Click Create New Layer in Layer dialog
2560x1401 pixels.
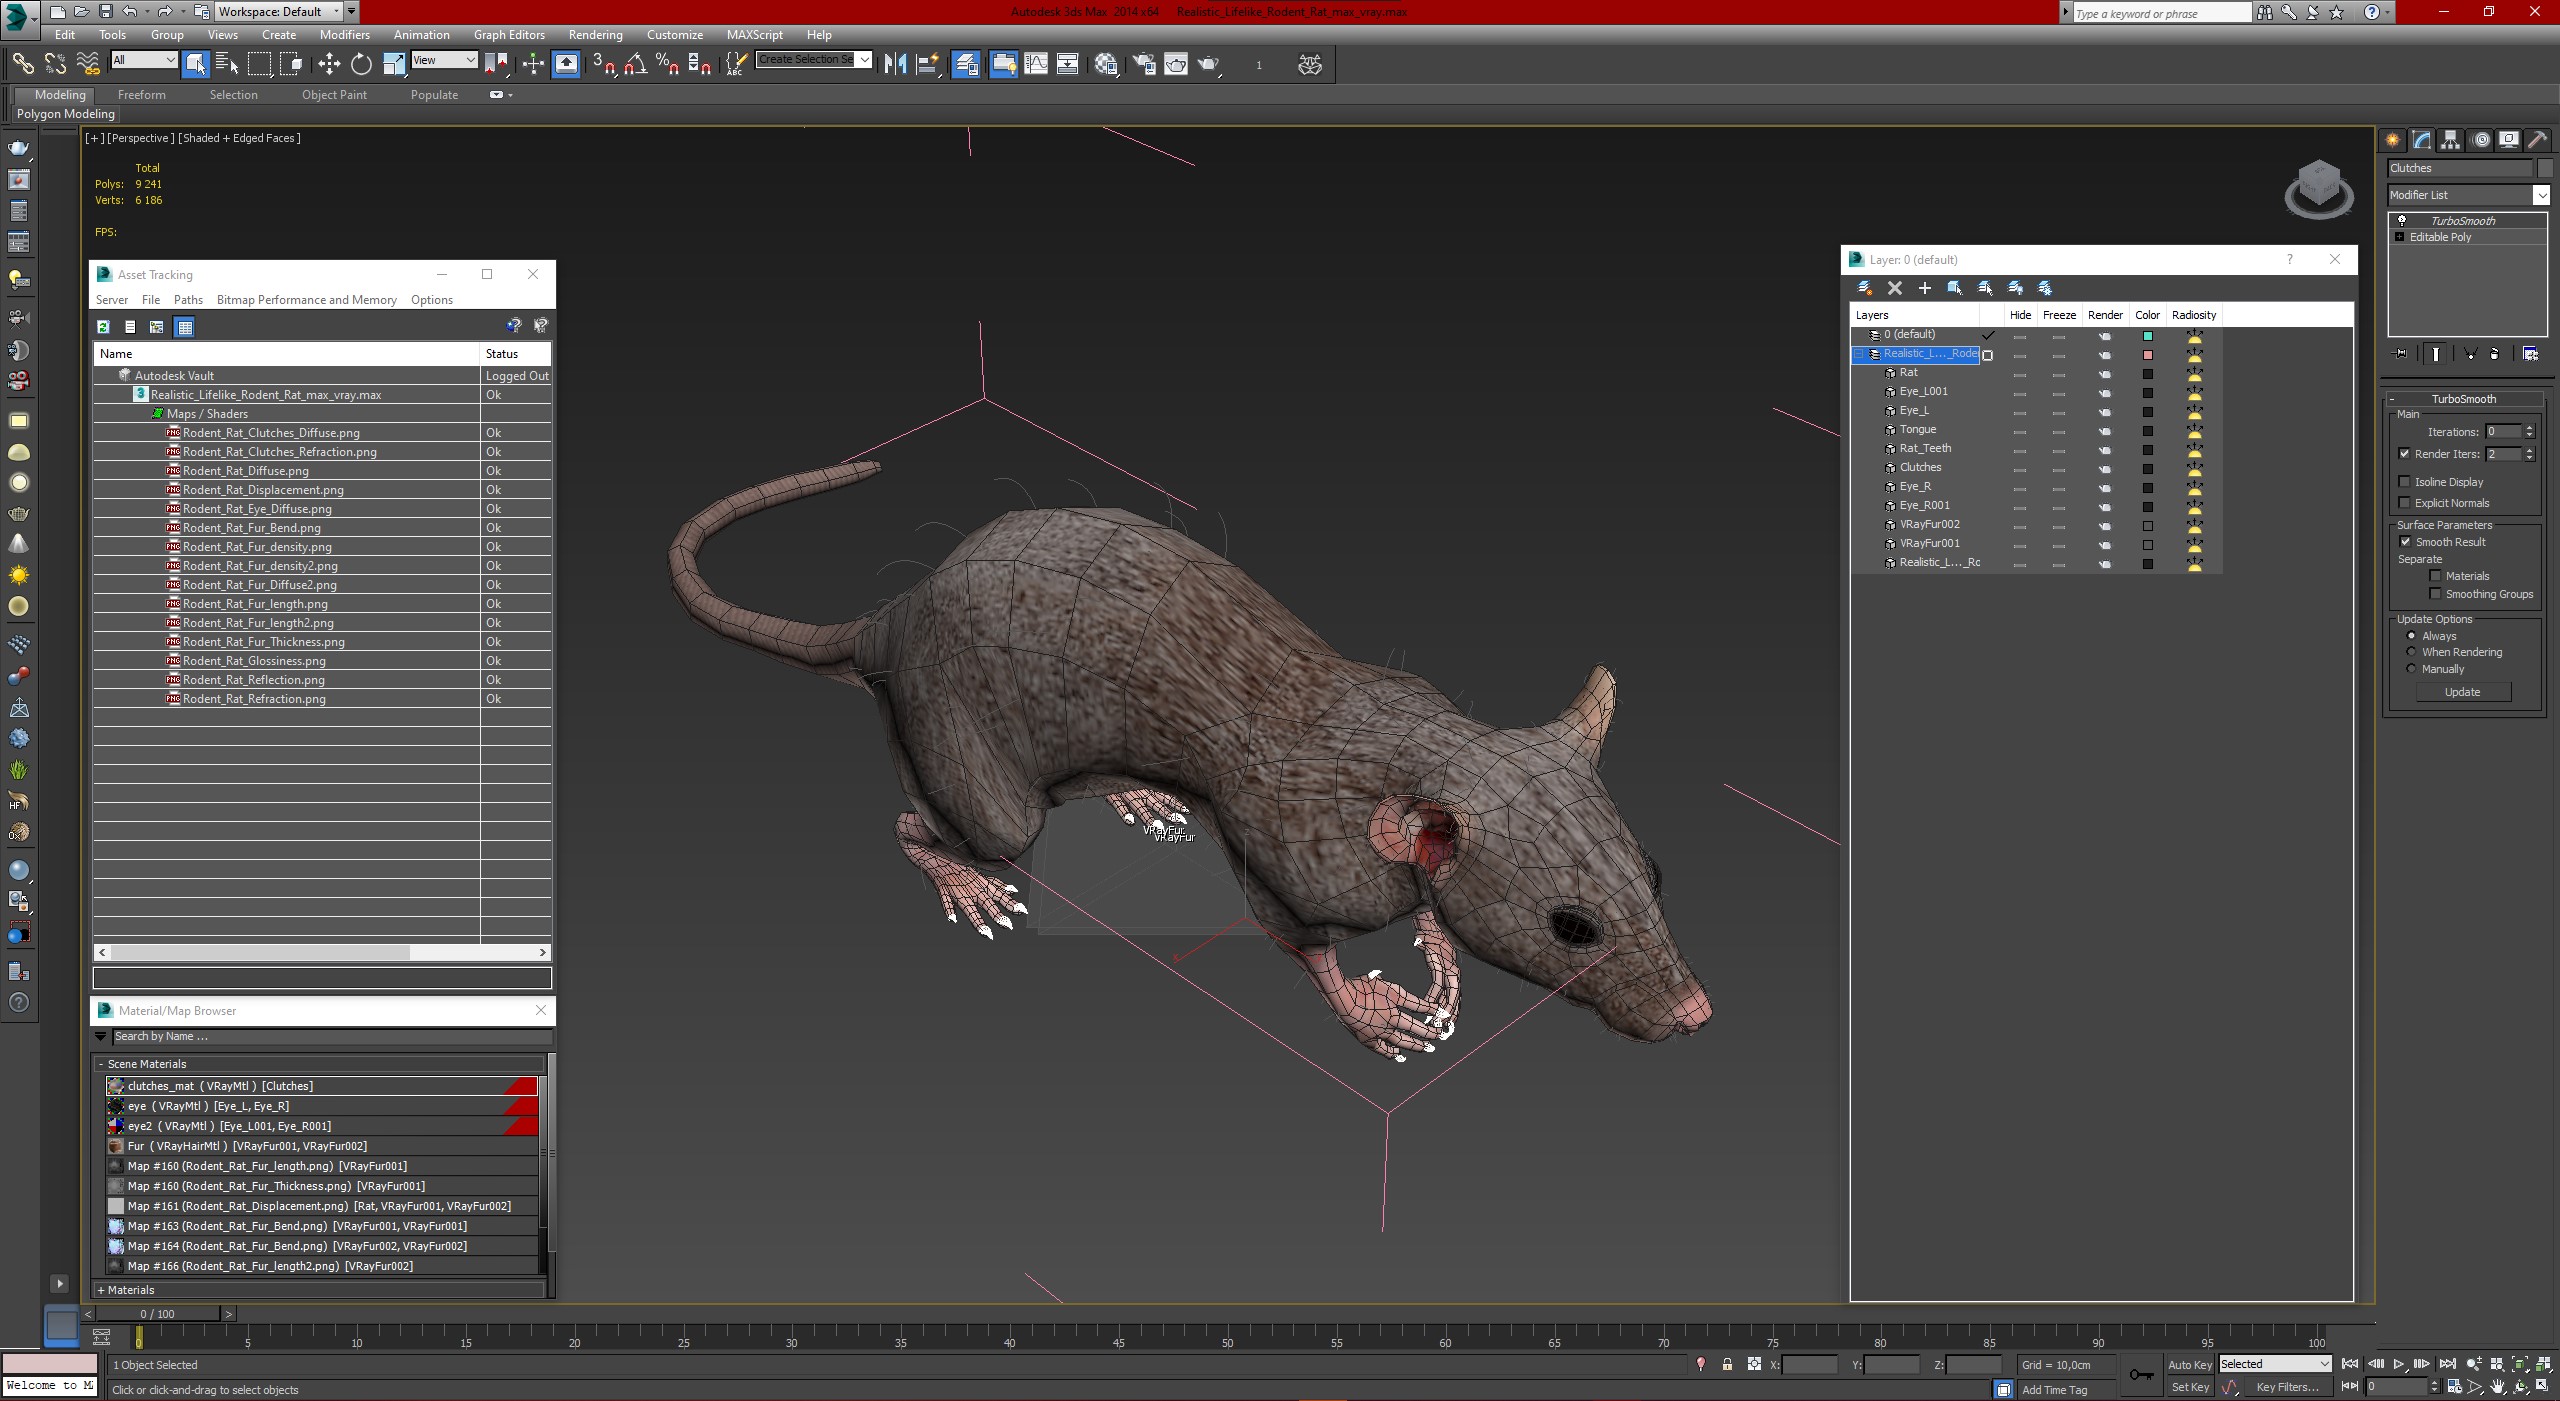(1865, 288)
